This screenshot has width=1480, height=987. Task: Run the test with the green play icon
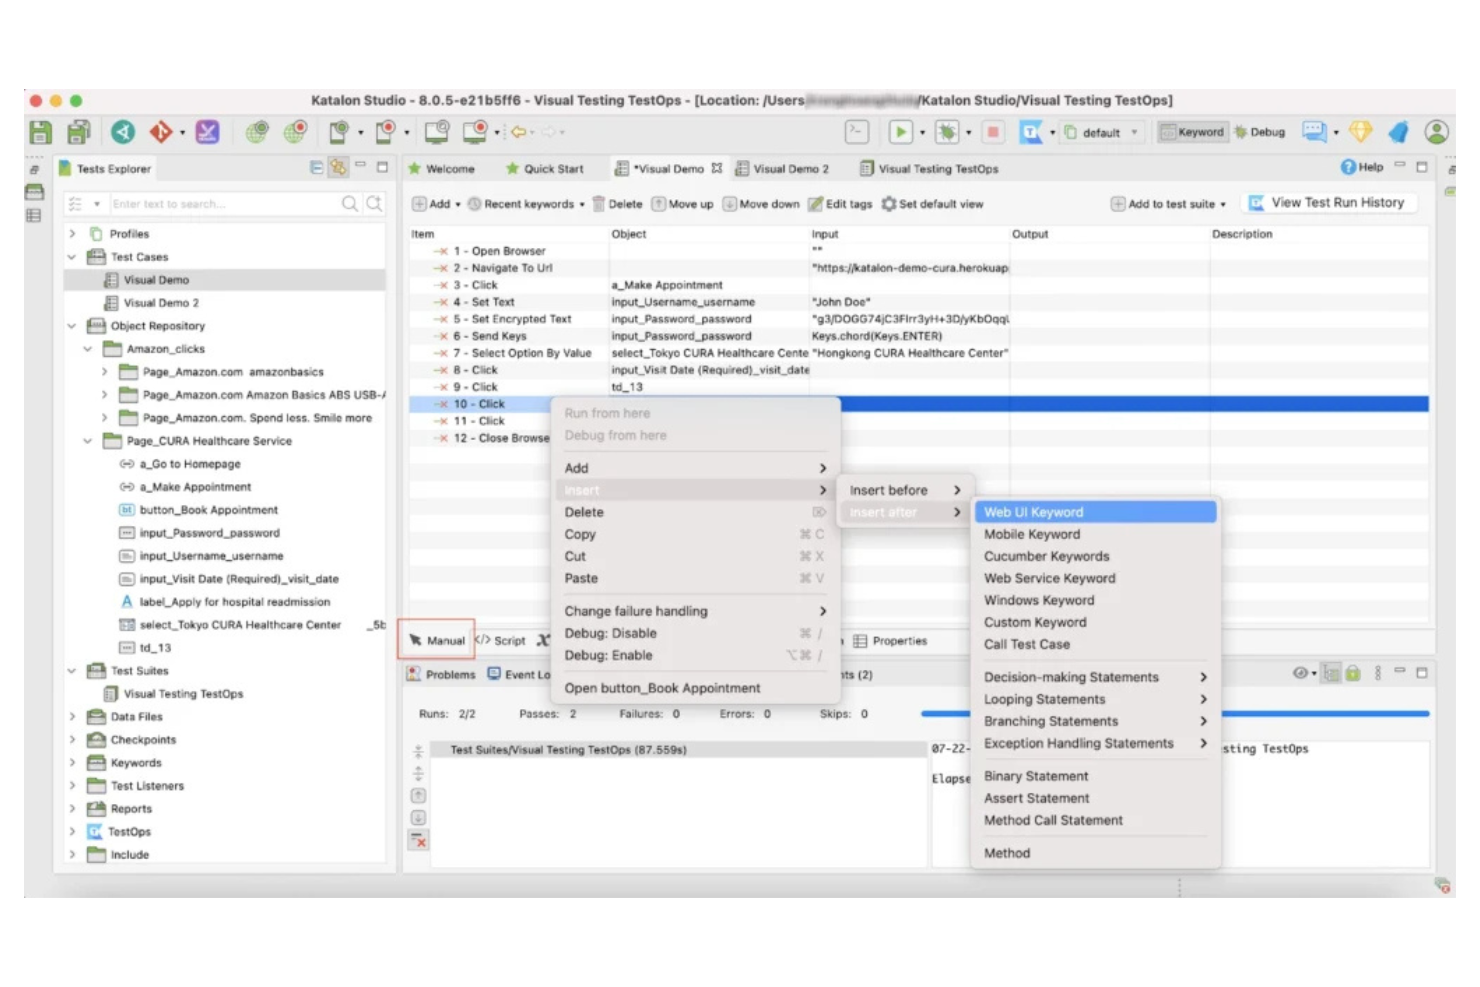900,131
